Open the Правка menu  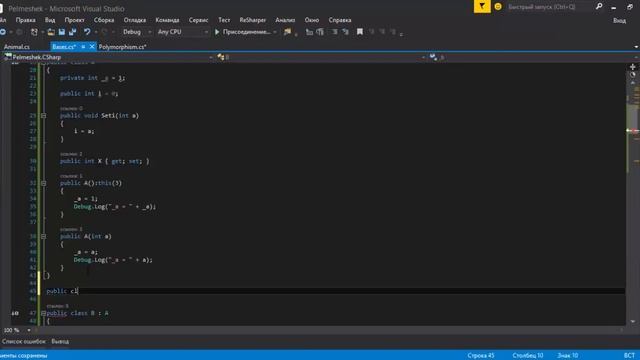(25, 20)
